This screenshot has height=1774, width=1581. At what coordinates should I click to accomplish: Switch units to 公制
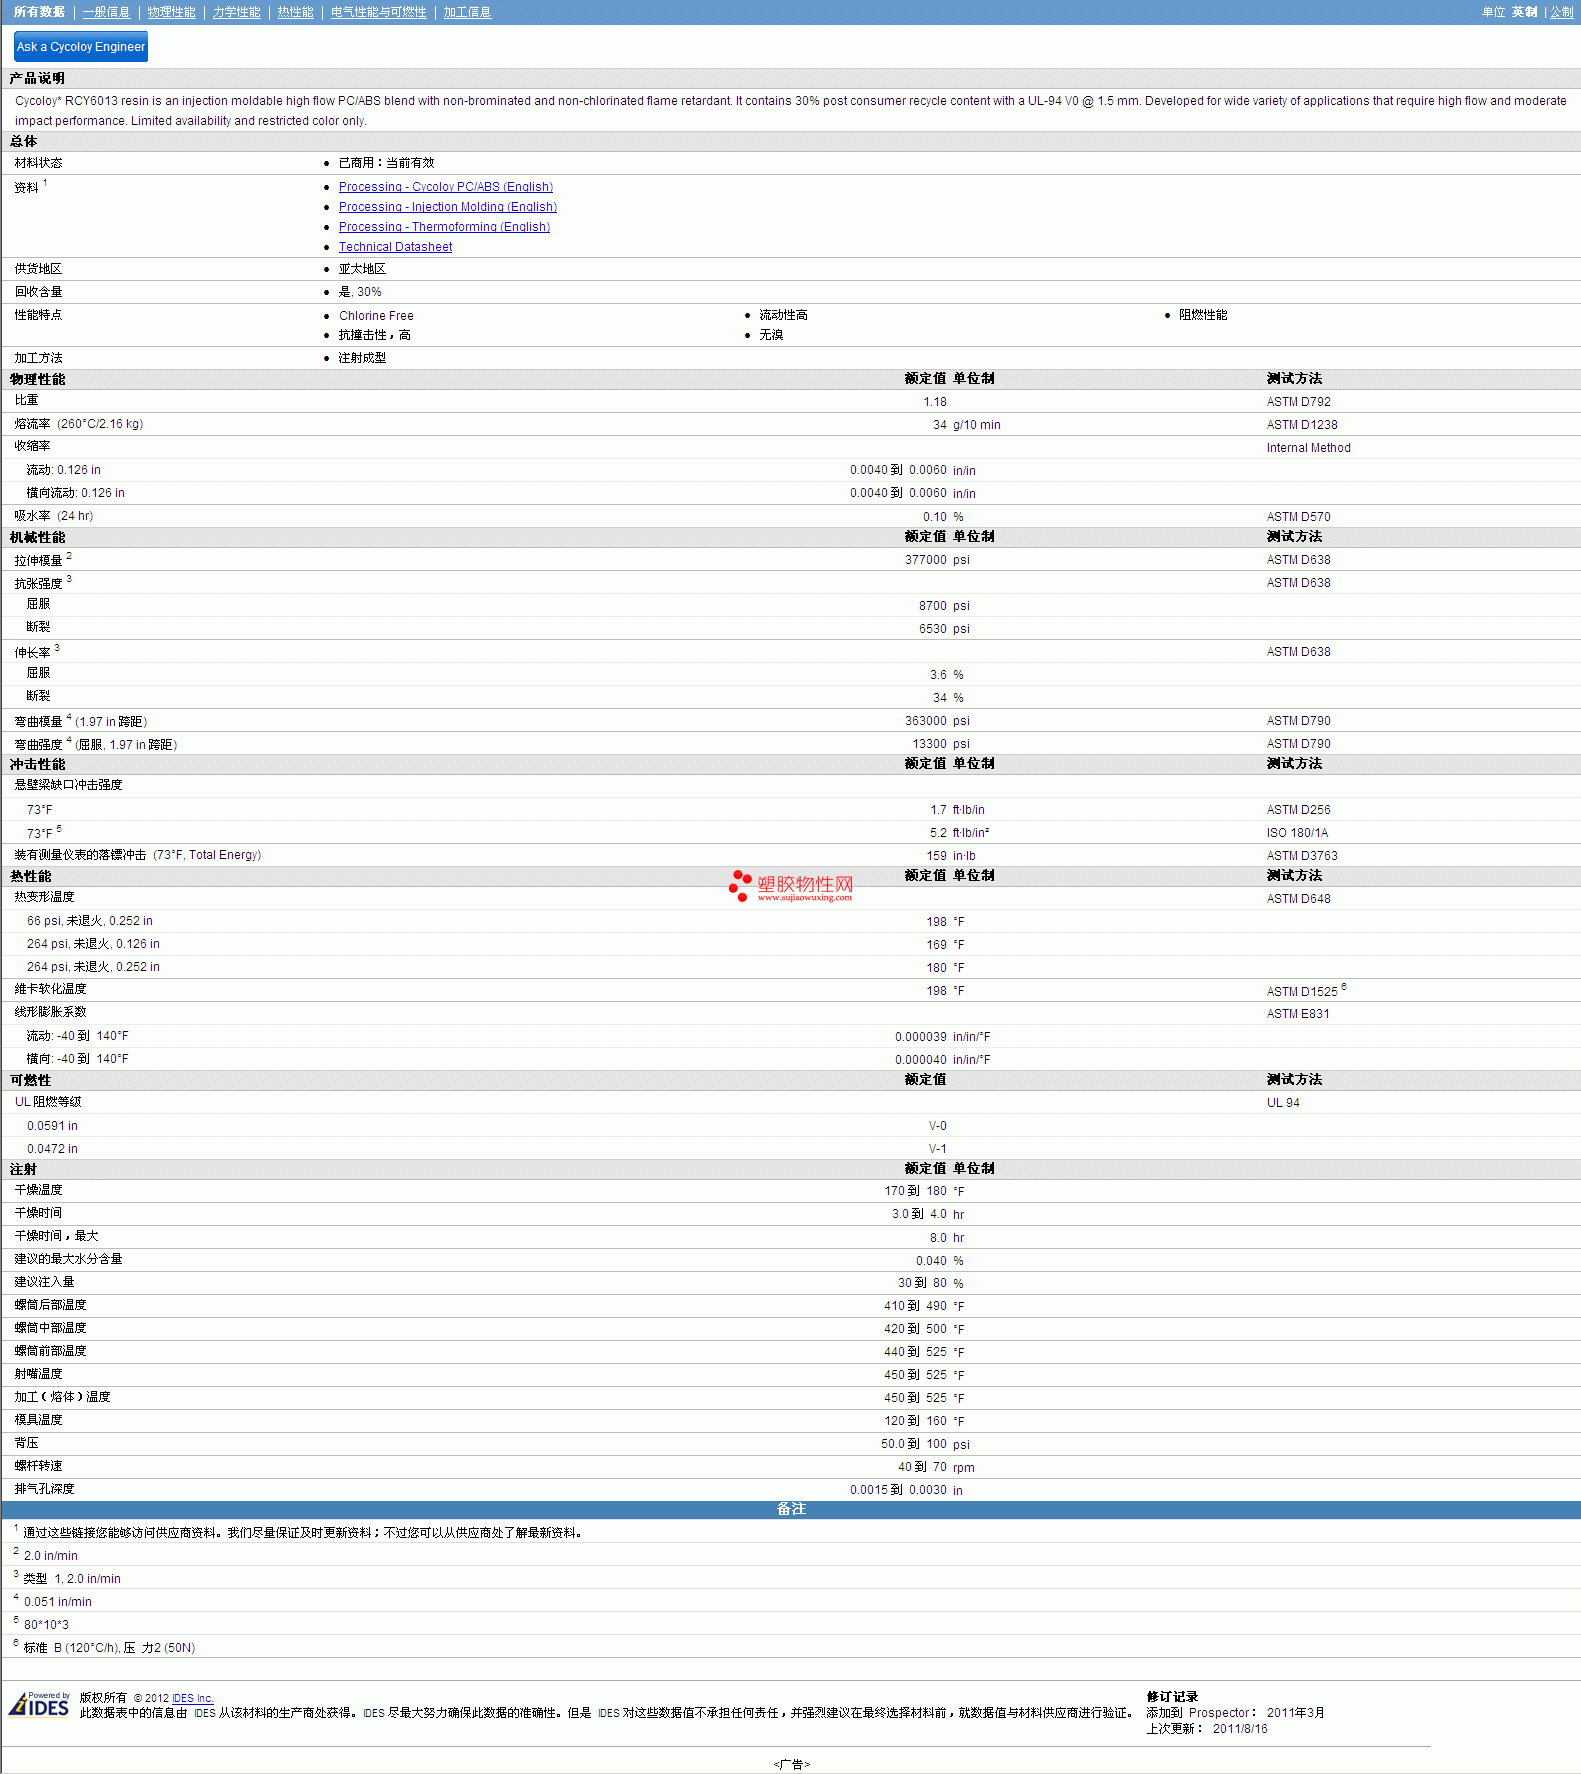pos(1561,12)
